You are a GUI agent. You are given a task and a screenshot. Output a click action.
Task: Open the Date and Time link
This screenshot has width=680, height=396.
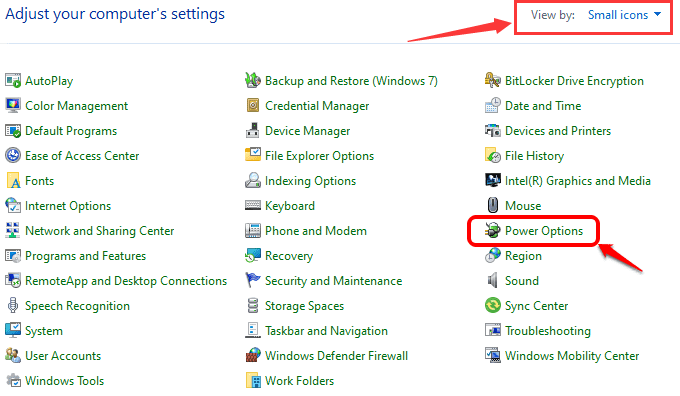(x=543, y=106)
